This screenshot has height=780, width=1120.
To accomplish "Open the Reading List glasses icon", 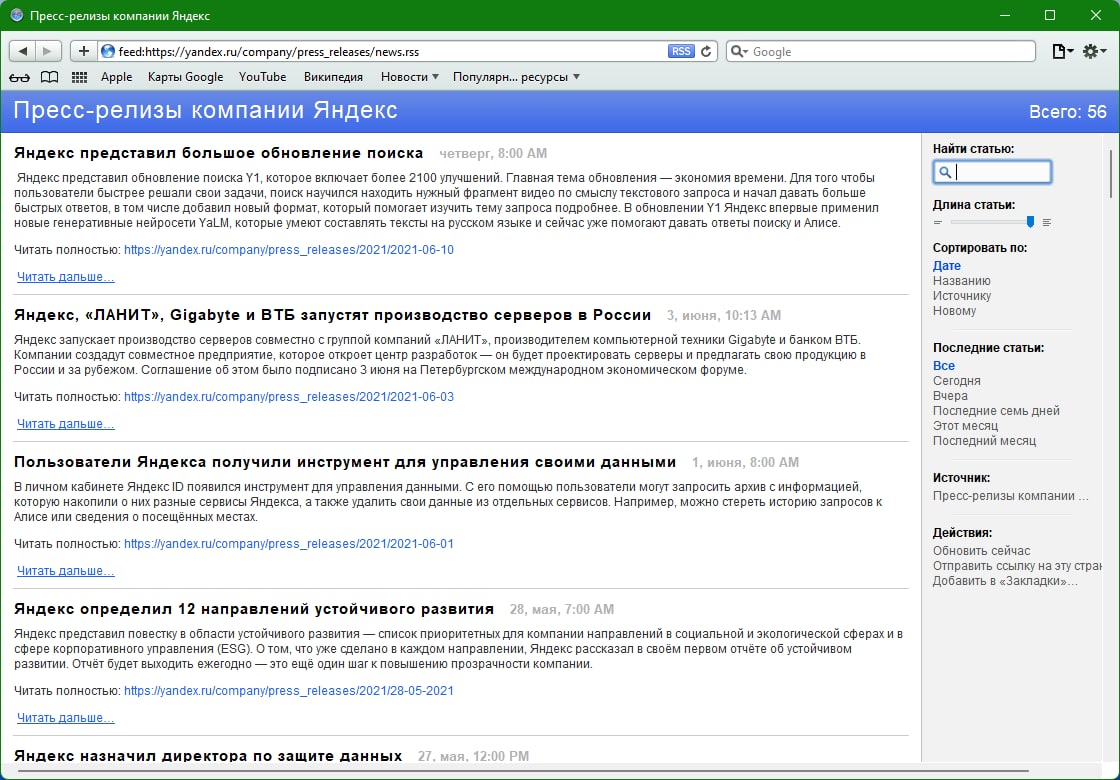I will click(x=19, y=77).
